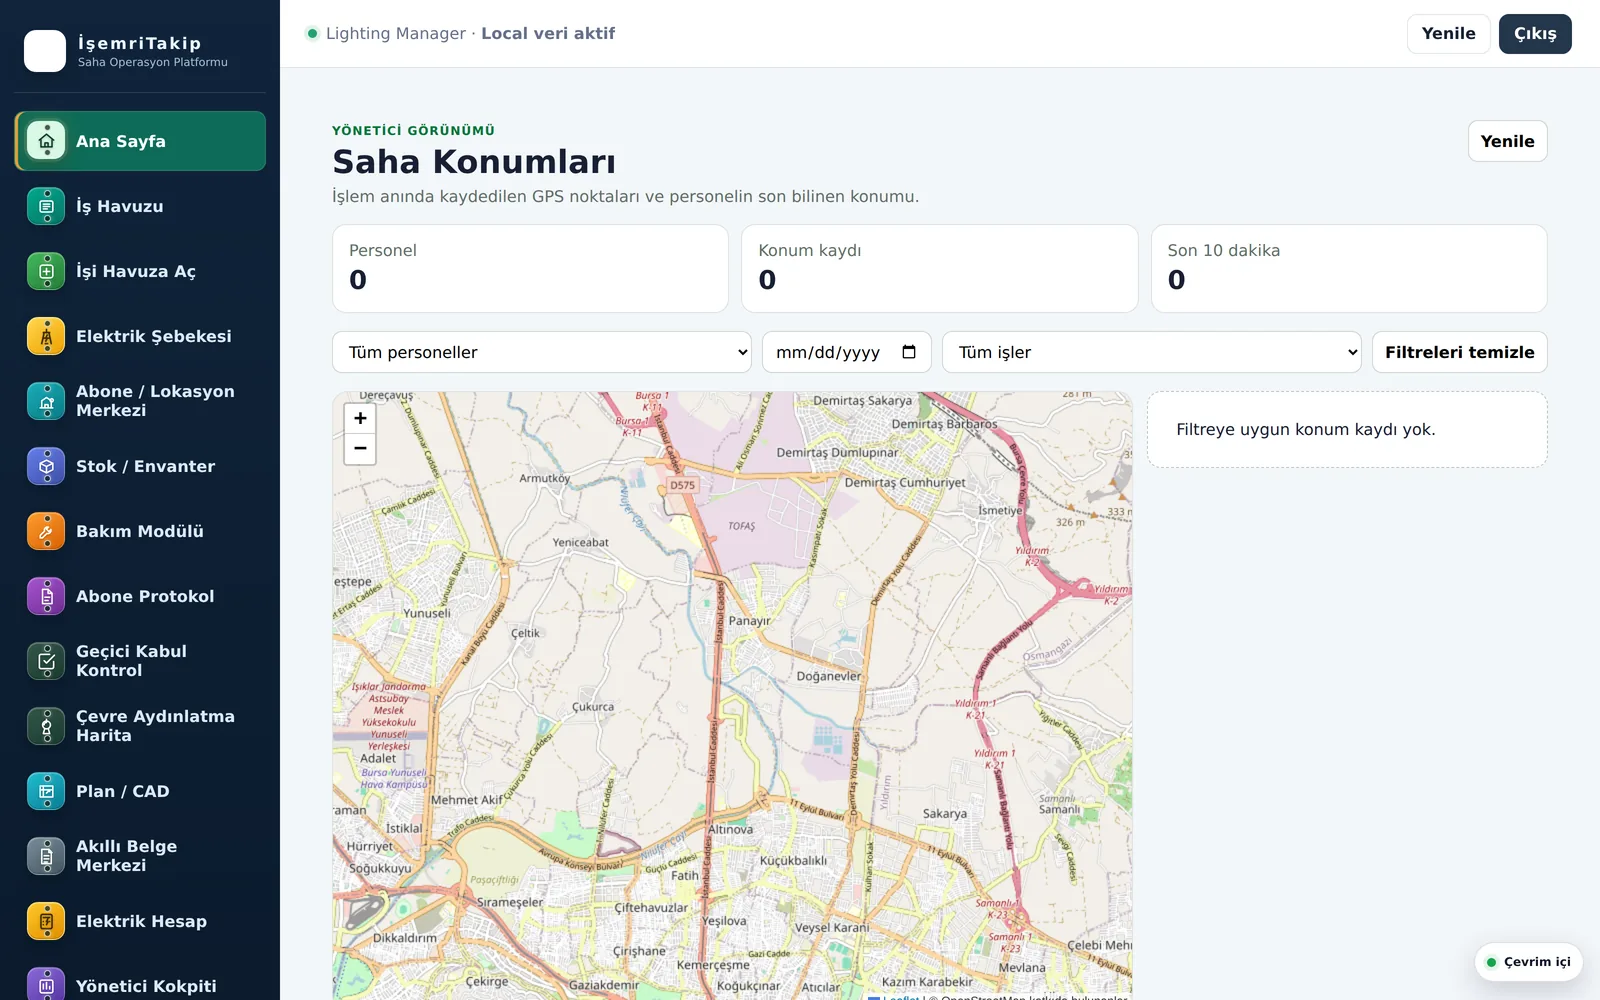Image resolution: width=1600 pixels, height=1000 pixels.
Task: Click the Saha Konumları heading
Action: click(x=474, y=161)
